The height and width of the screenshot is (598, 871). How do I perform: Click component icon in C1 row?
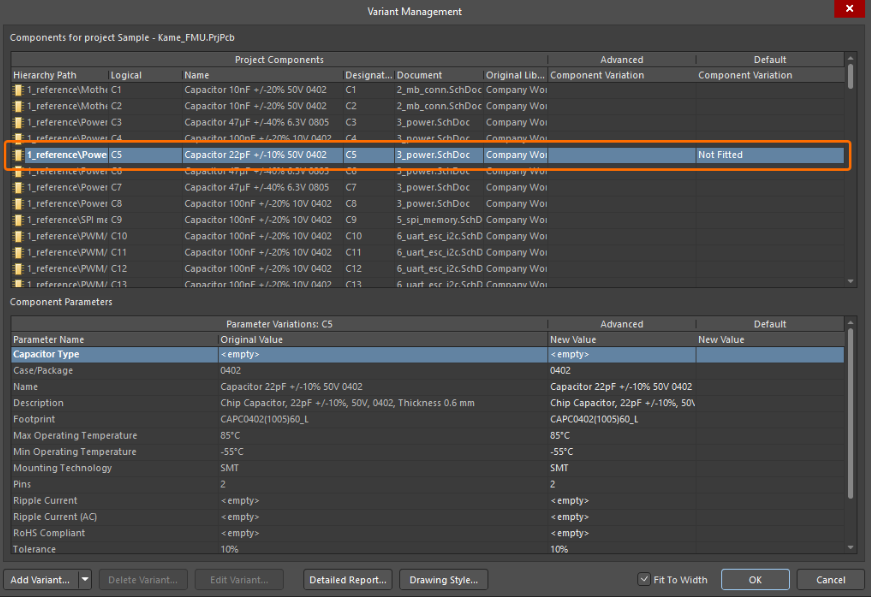coord(18,90)
